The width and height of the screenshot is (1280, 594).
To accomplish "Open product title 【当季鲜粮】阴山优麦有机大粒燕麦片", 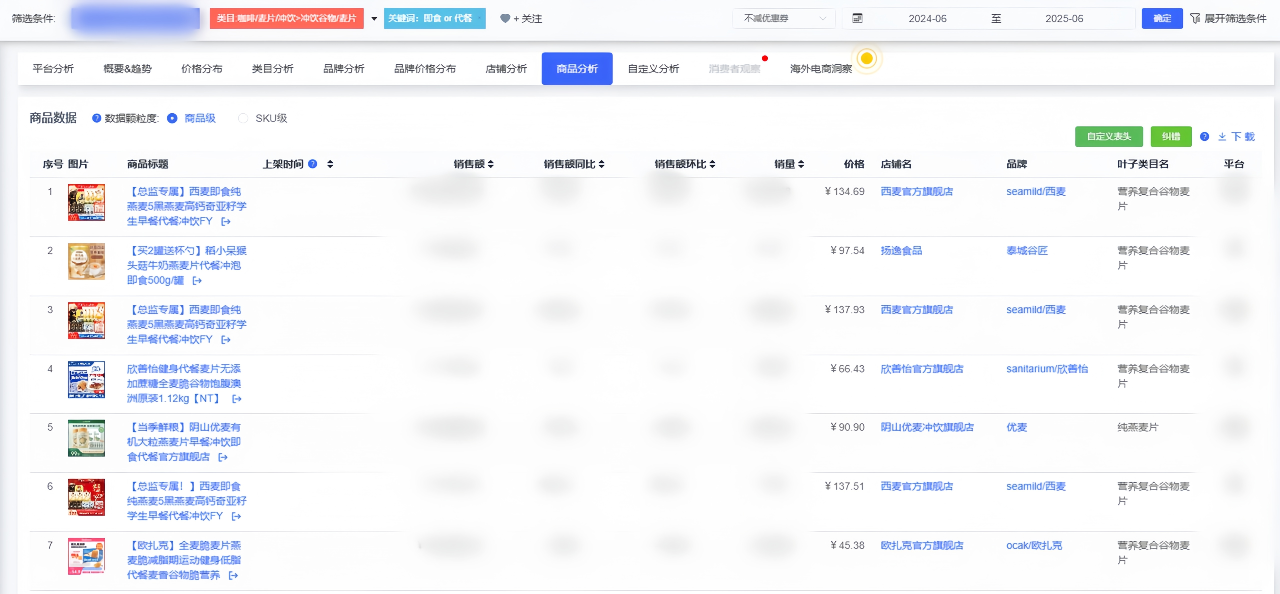I will 184,442.
